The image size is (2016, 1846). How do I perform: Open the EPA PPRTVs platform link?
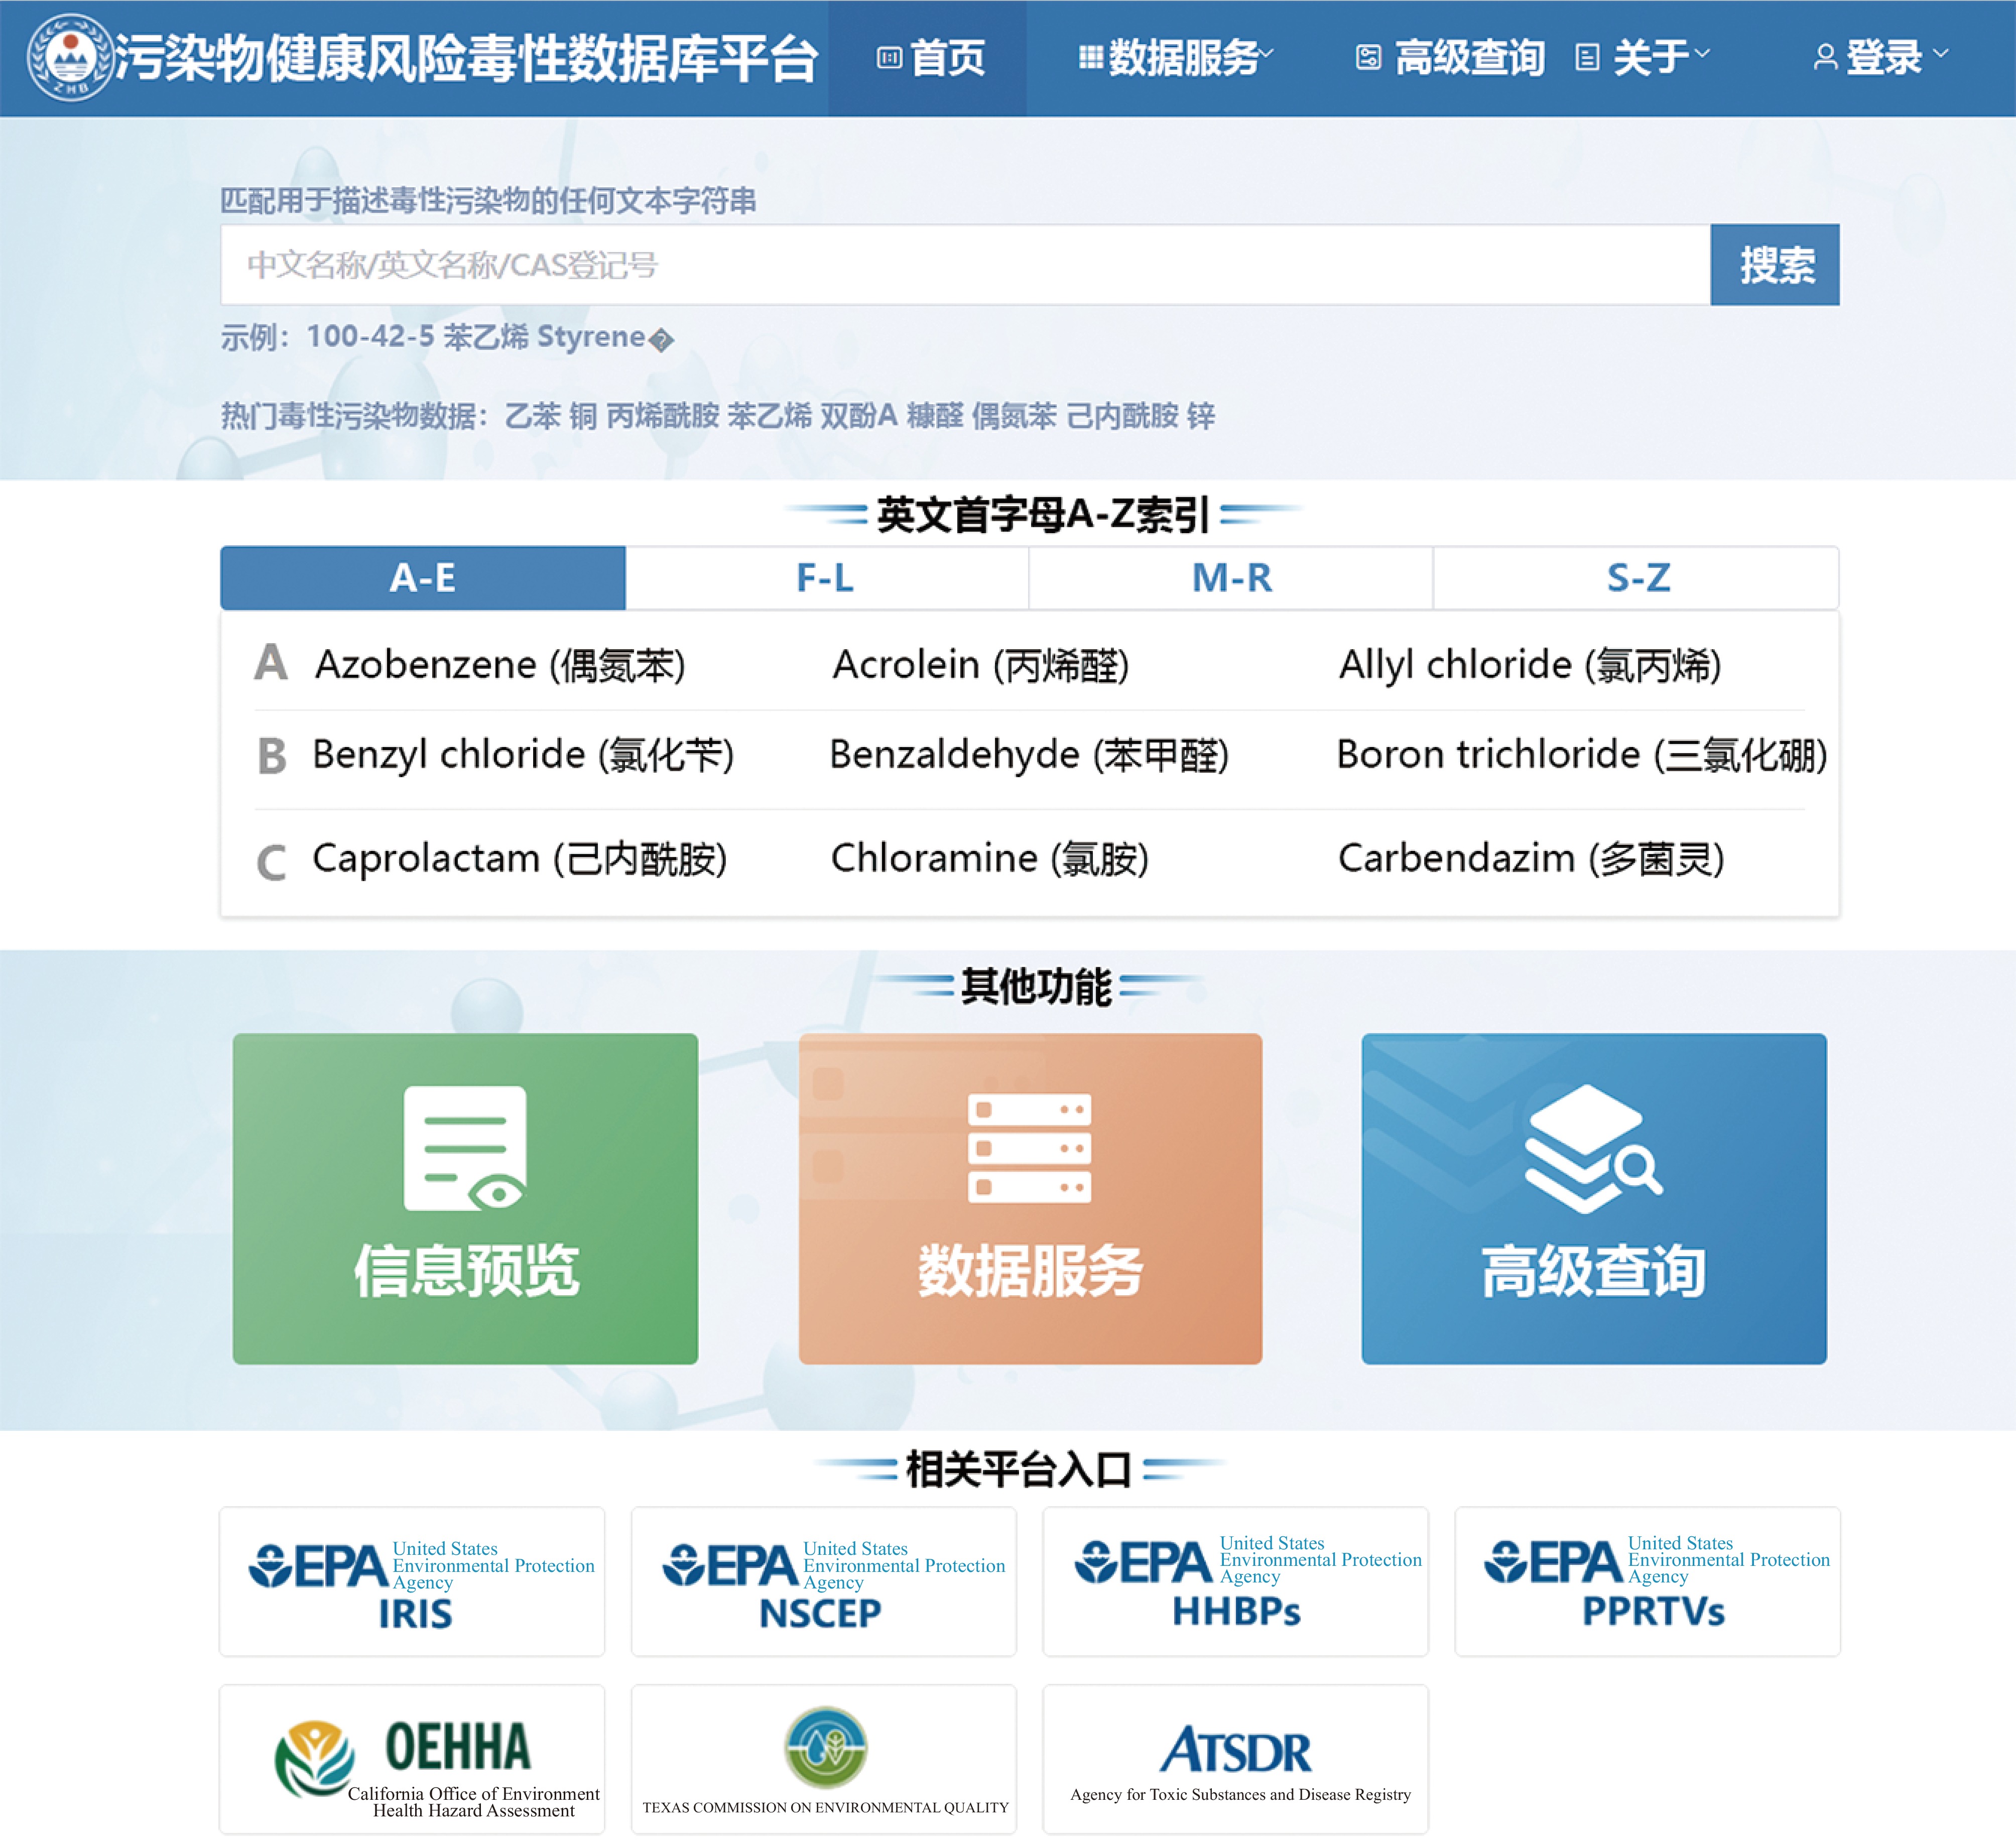click(1648, 1581)
